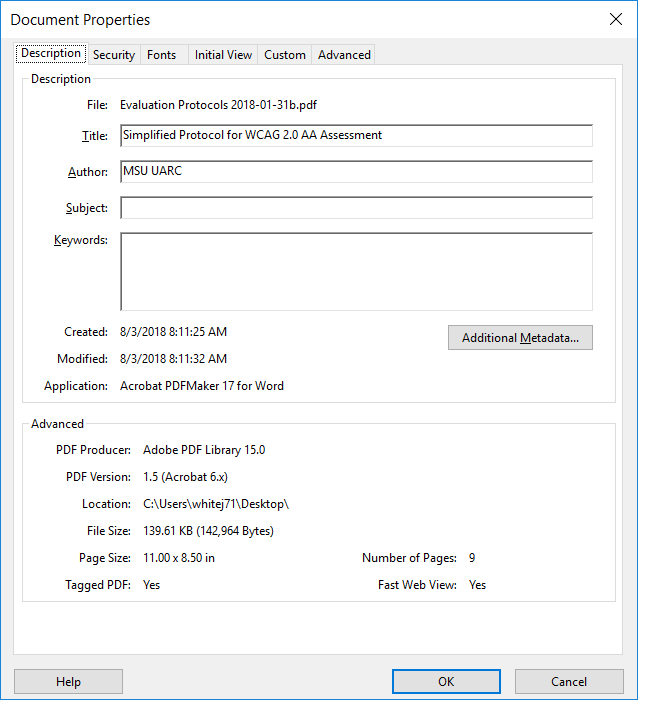646x708 pixels.
Task: Click Fast Web View value Yes
Action: pyautogui.click(x=477, y=585)
